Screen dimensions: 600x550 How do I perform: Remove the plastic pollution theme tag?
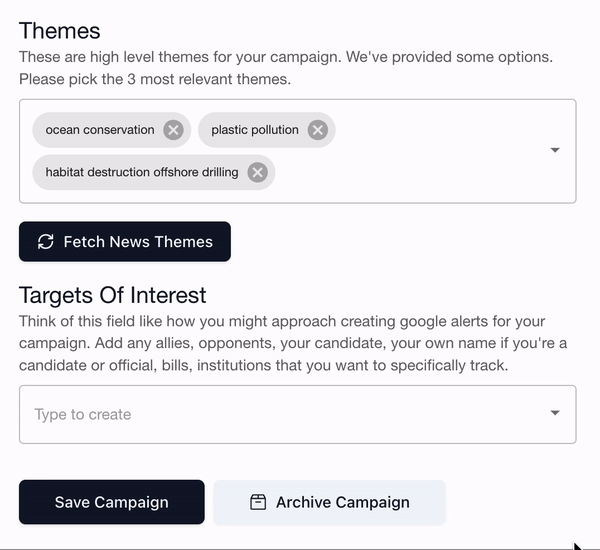point(318,130)
